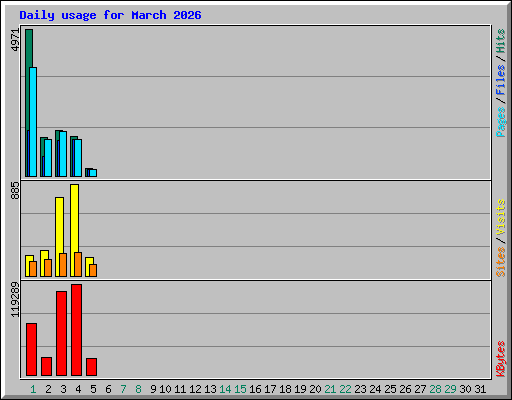Image resolution: width=512 pixels, height=400 pixels.
Task: Click day 6 on the x-axis
Action: (x=108, y=389)
